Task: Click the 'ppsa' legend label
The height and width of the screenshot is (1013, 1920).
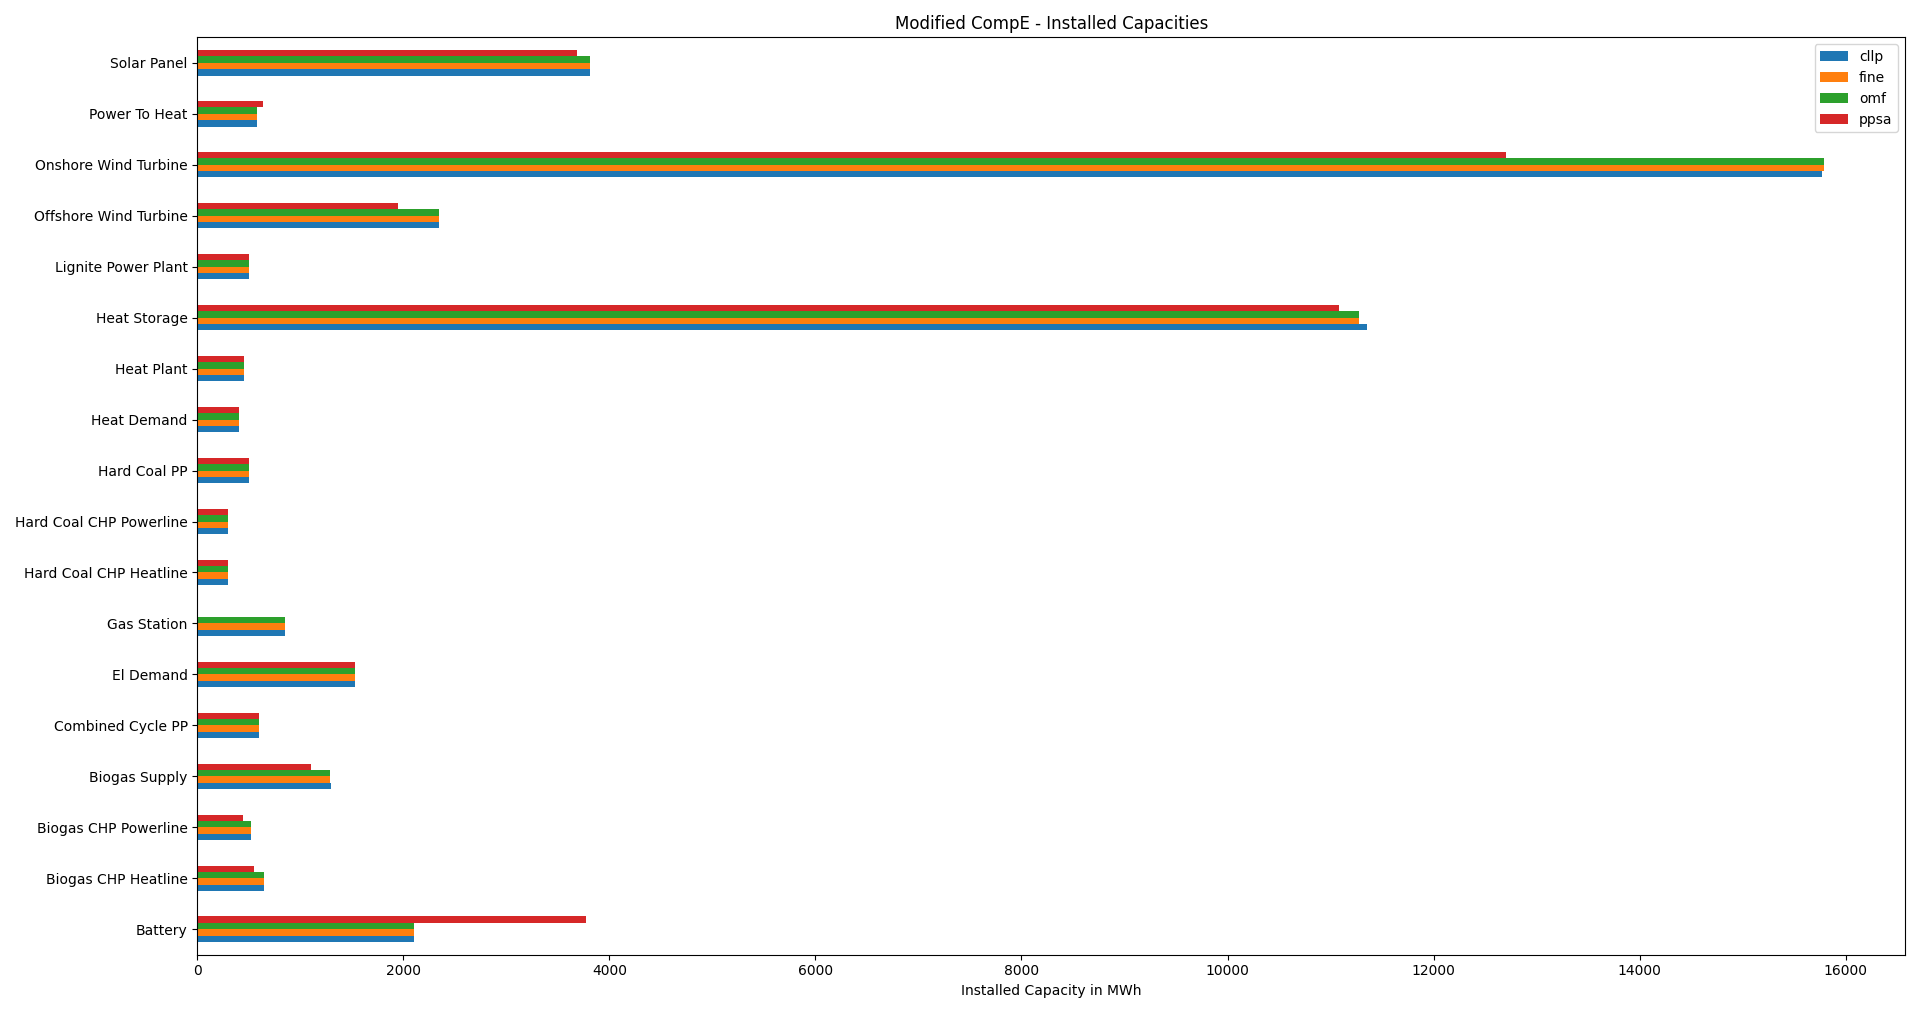Action: 1875,119
